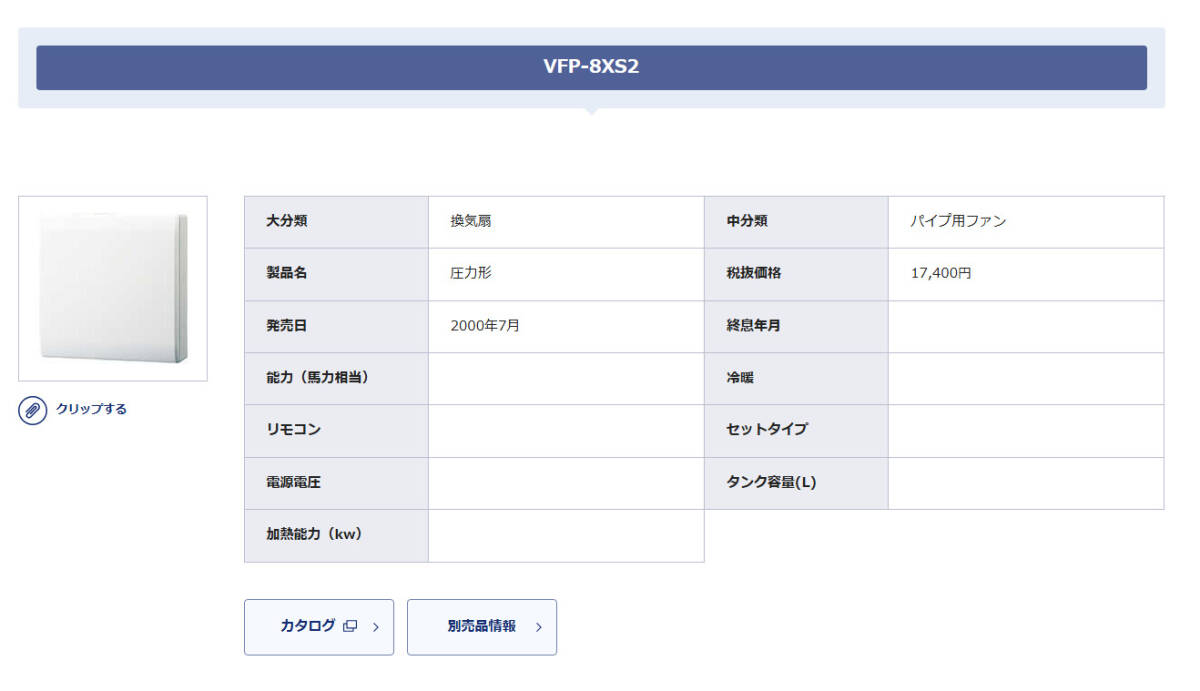This screenshot has width=1200, height=691.
Task: Click the パイプ用ファン subcategory cell
Action: click(958, 221)
